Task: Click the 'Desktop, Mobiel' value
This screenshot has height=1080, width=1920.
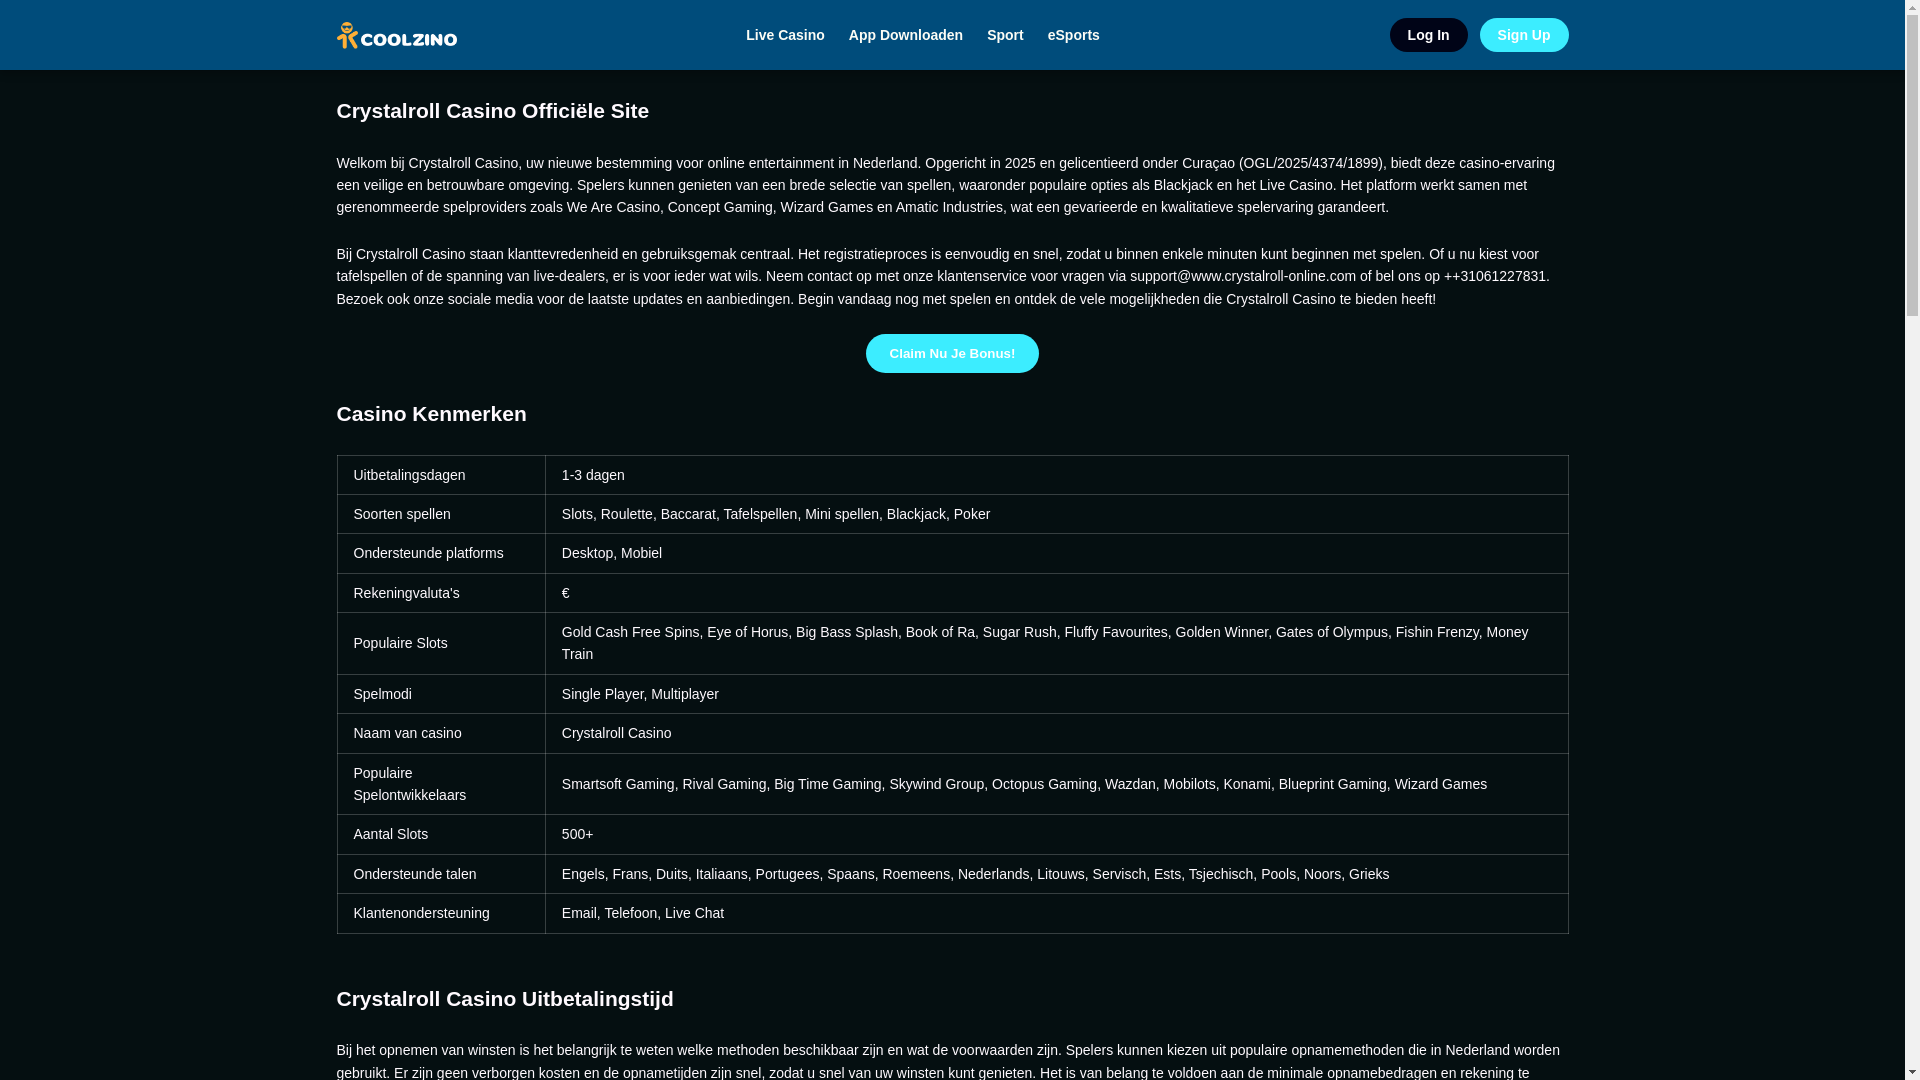Action: pos(1056,553)
